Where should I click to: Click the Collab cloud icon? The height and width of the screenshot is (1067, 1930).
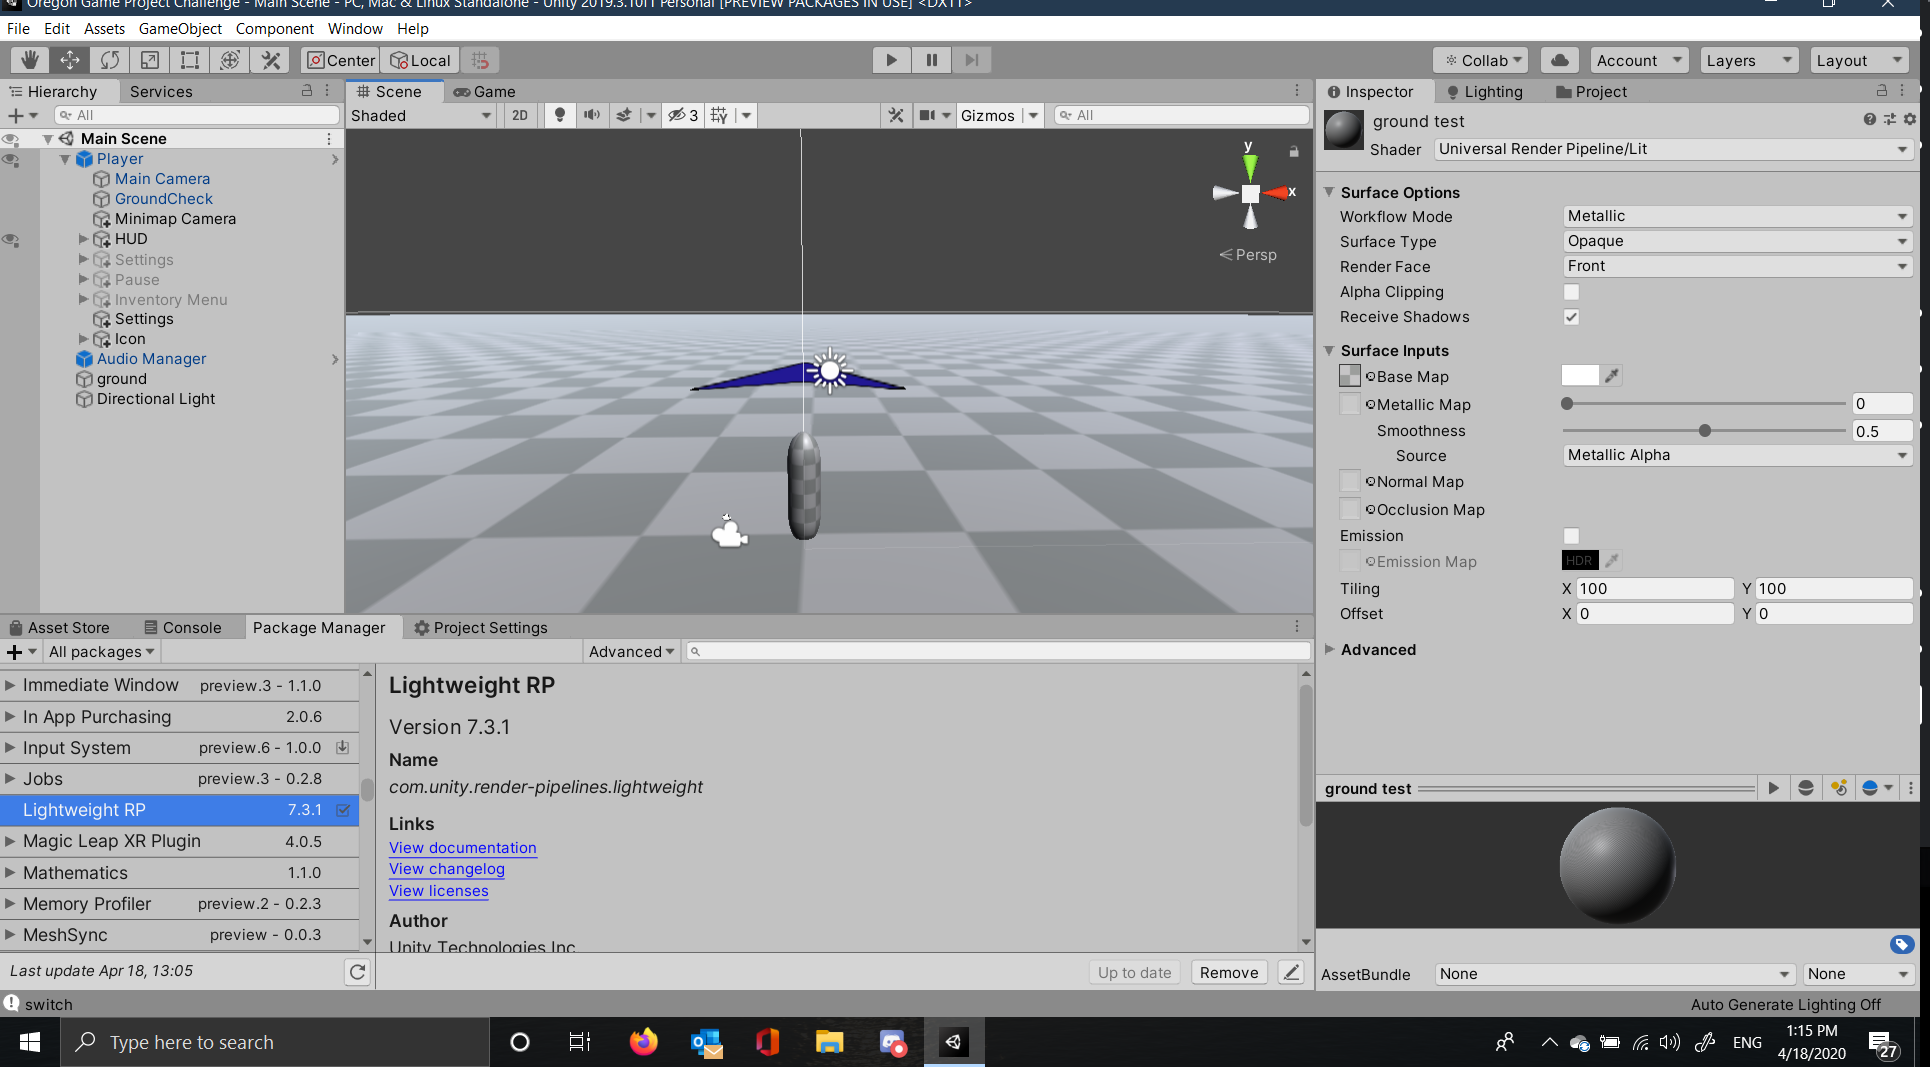(1559, 60)
